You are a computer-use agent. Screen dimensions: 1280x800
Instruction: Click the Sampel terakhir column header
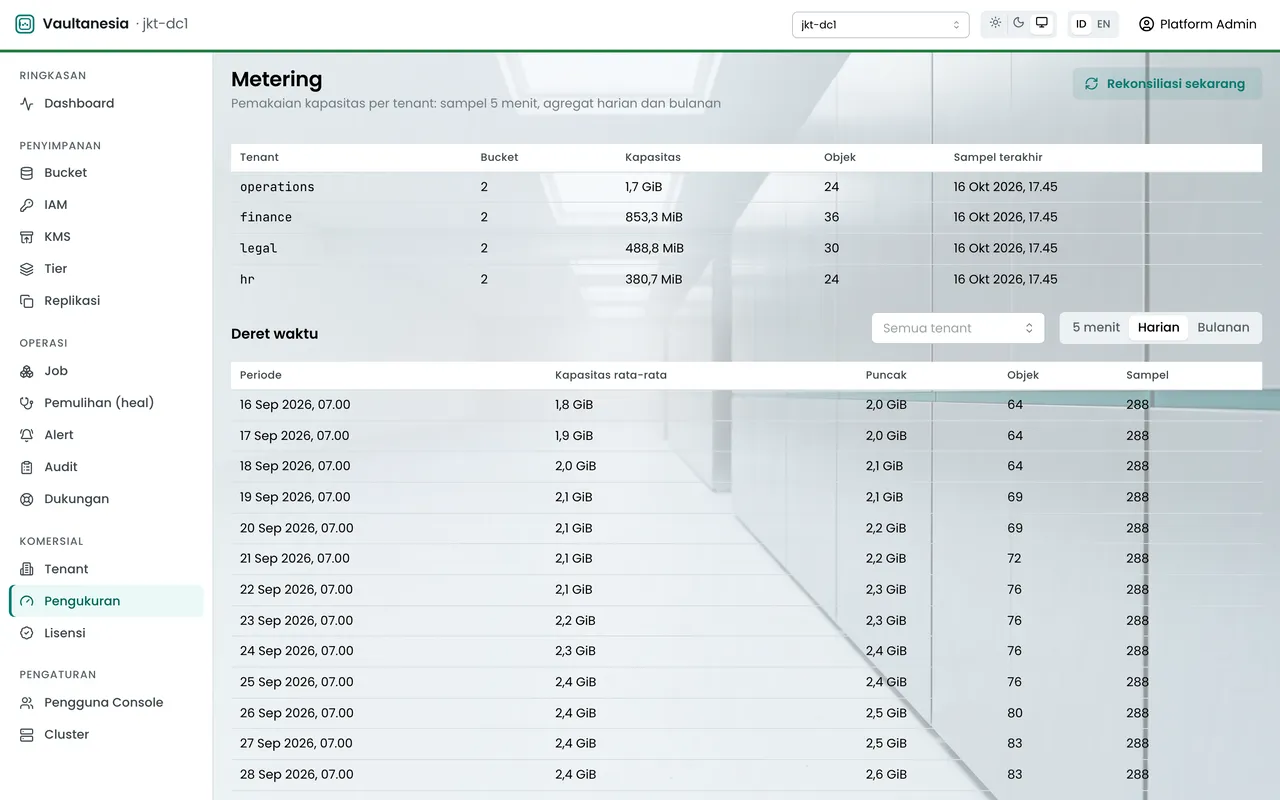[x=998, y=157]
